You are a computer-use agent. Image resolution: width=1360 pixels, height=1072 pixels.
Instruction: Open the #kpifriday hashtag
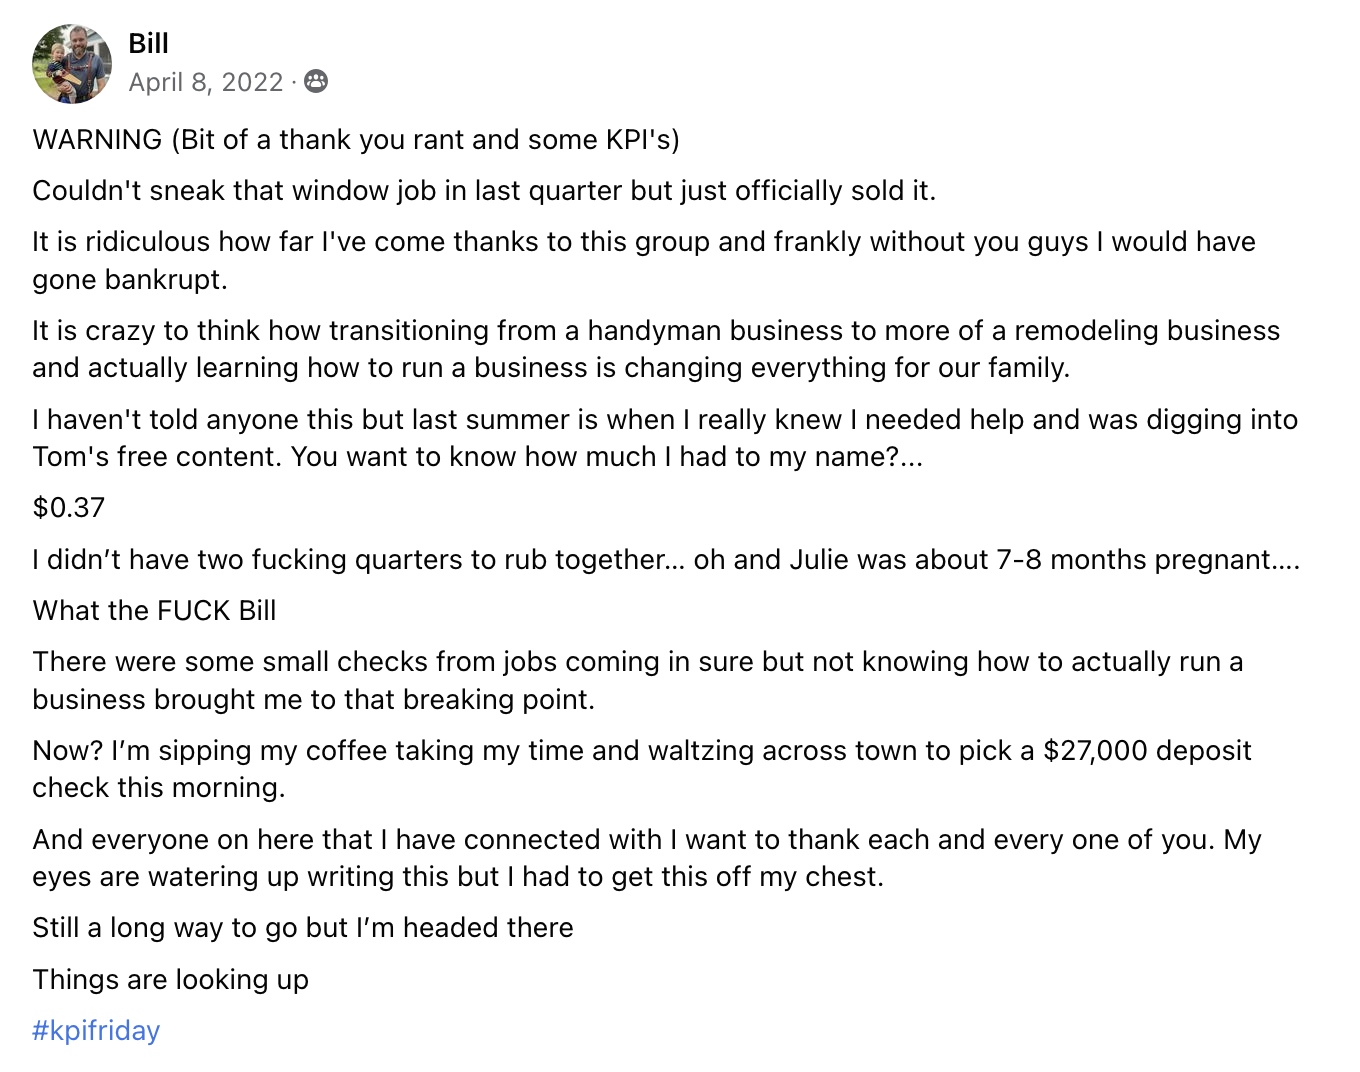tap(96, 1031)
